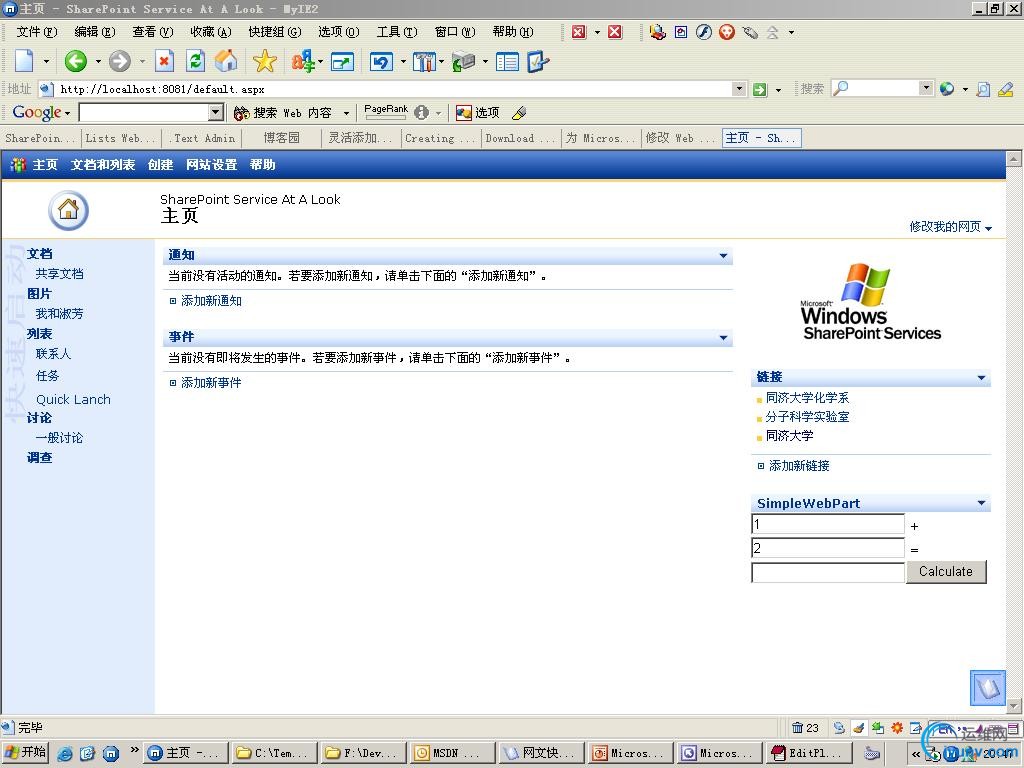
Task: Click the 开始 Start button
Action: [x=25, y=752]
